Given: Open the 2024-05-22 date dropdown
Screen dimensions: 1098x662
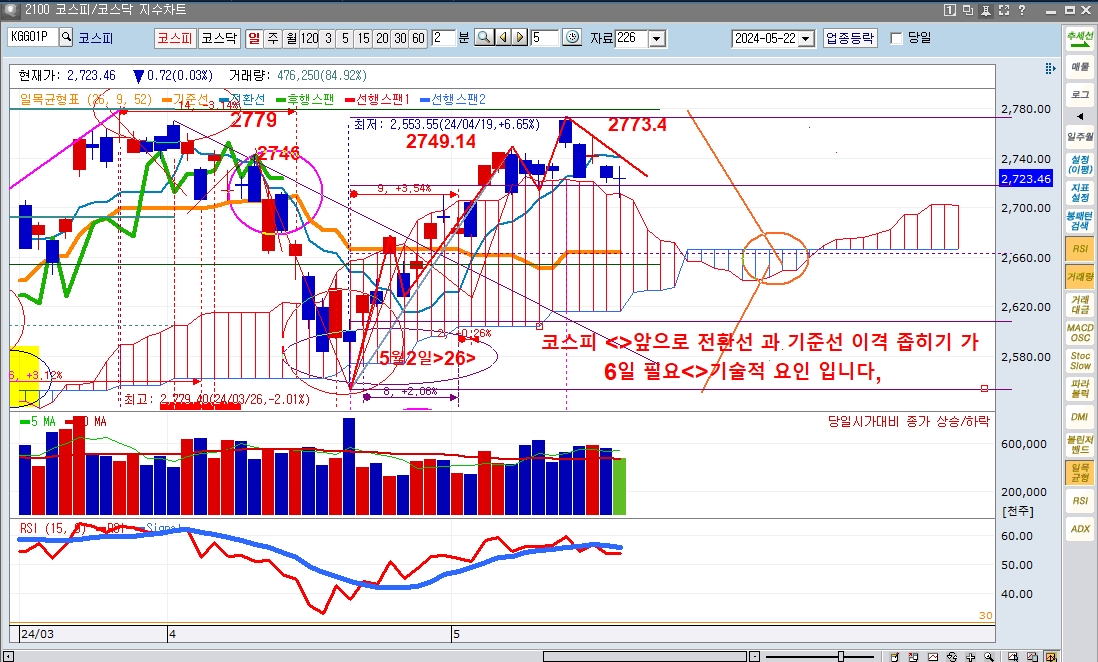Looking at the screenshot, I should tap(806, 39).
